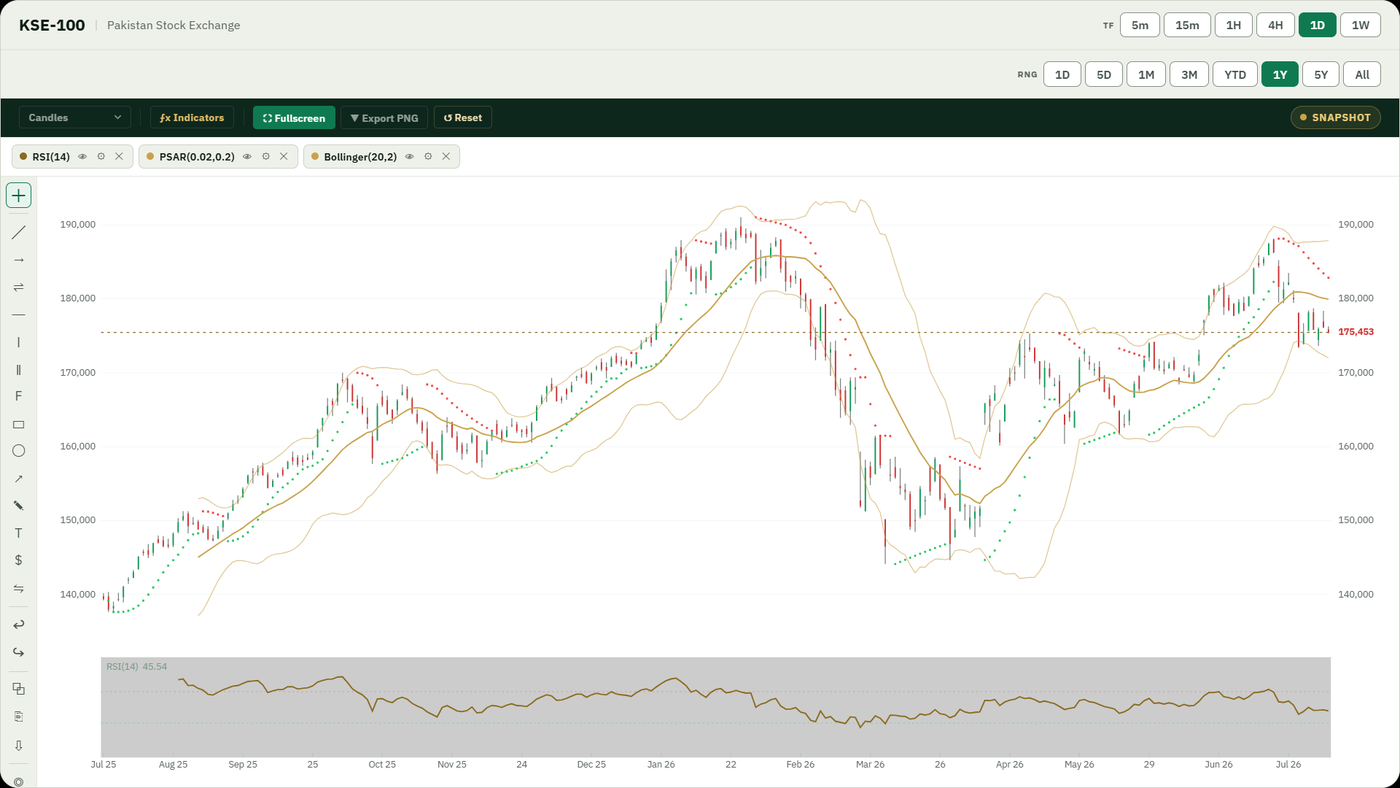Toggle RSI(14) visibility eye

point(83,156)
